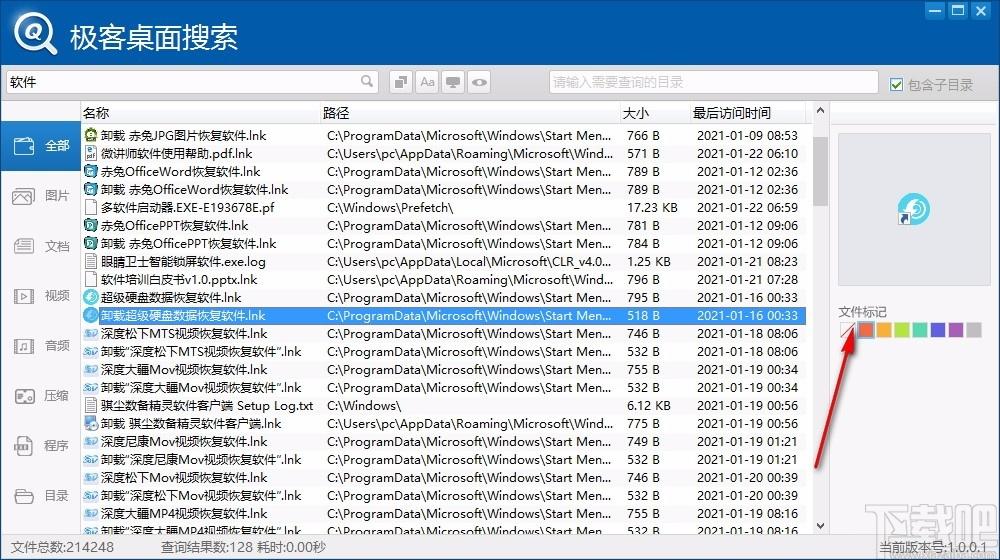Click timestamp 2021-01-22 06:10
Screen dimensions: 1000x560
(x=747, y=153)
